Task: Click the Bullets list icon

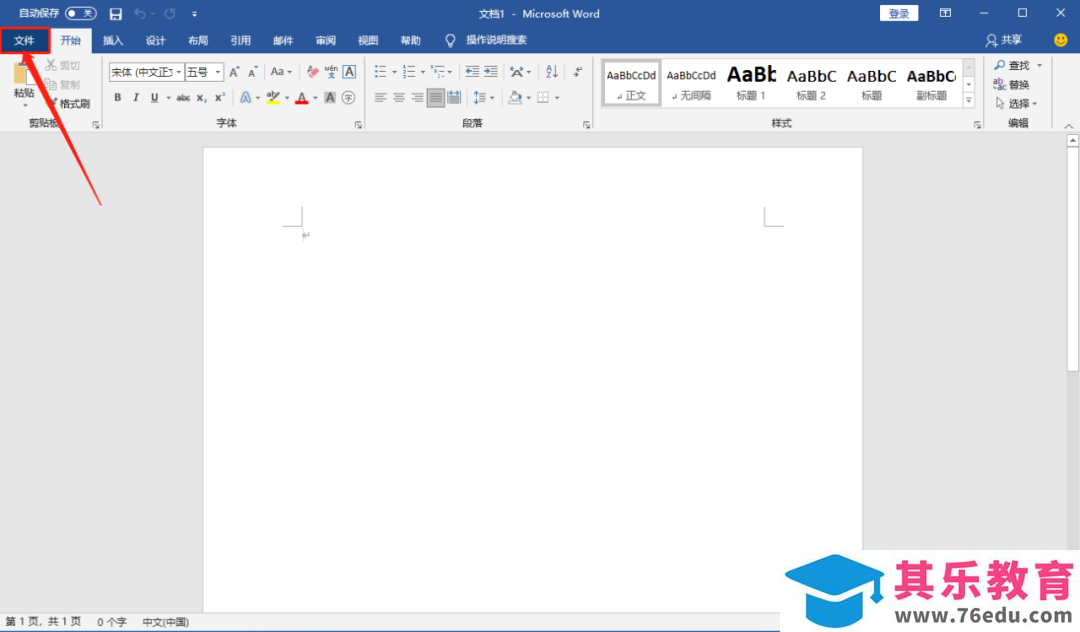Action: pyautogui.click(x=380, y=72)
